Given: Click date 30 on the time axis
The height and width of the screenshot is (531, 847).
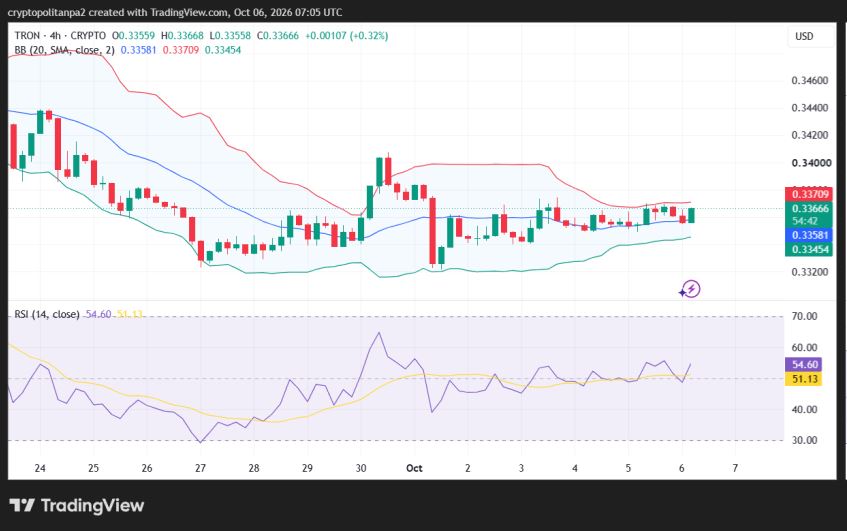Looking at the screenshot, I should [361, 468].
